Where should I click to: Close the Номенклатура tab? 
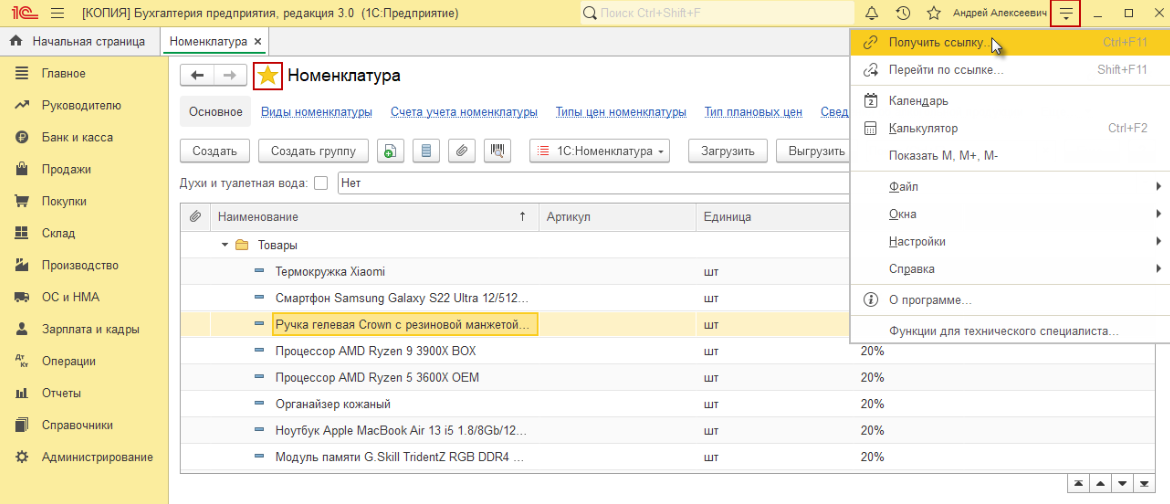(x=258, y=42)
